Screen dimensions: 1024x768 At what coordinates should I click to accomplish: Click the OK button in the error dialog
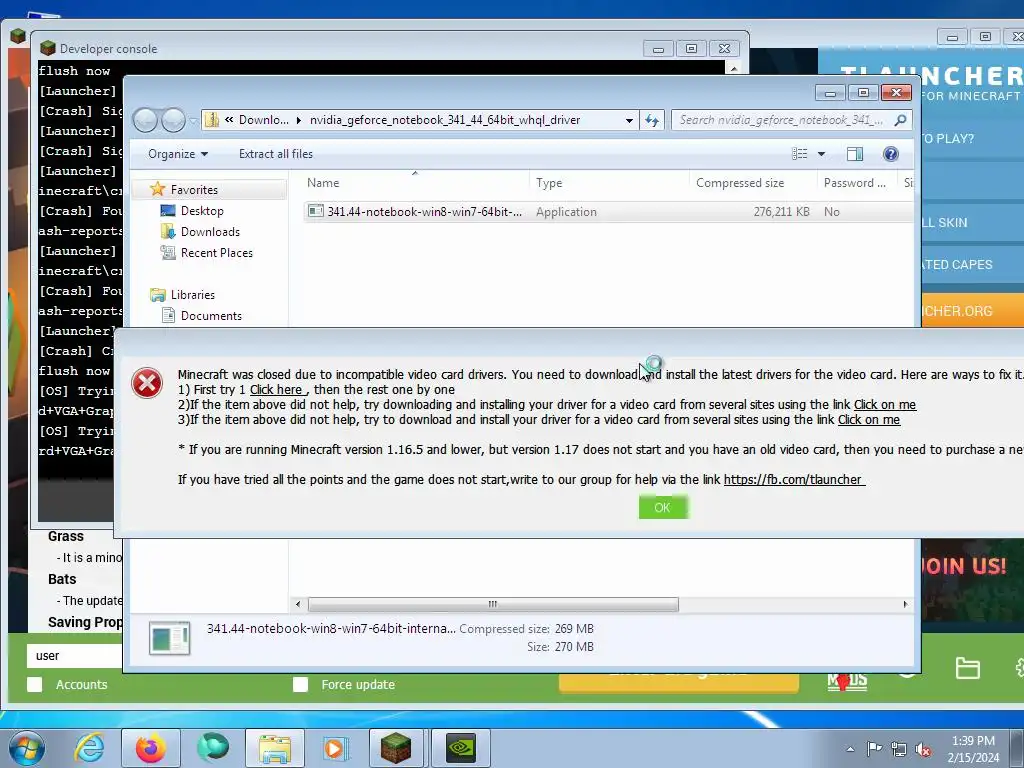point(662,507)
